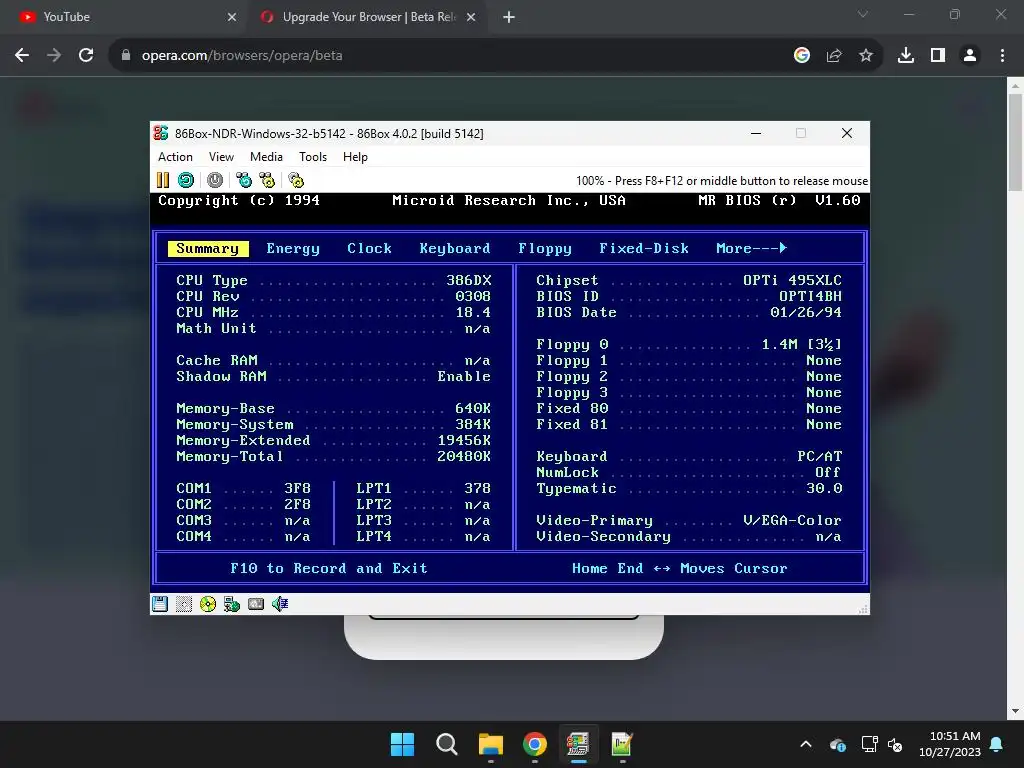
Task: Go back in Chrome browser
Action: coord(22,56)
